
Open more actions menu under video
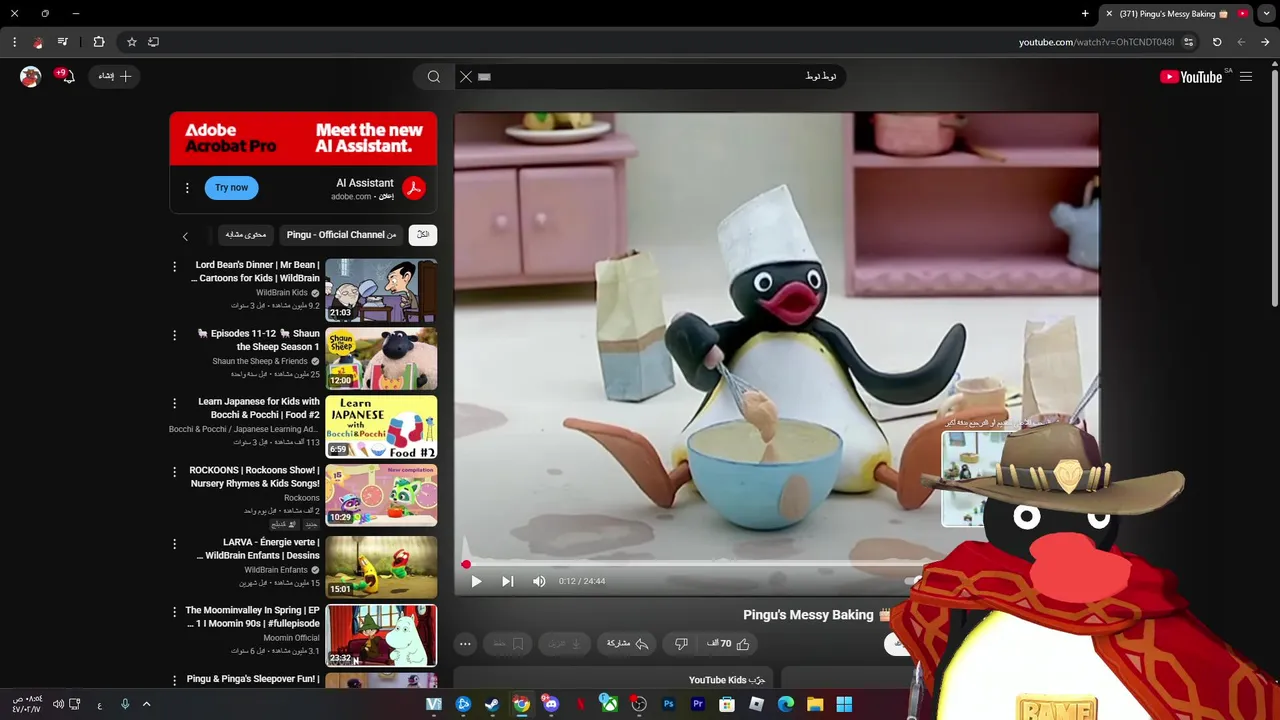click(x=465, y=644)
